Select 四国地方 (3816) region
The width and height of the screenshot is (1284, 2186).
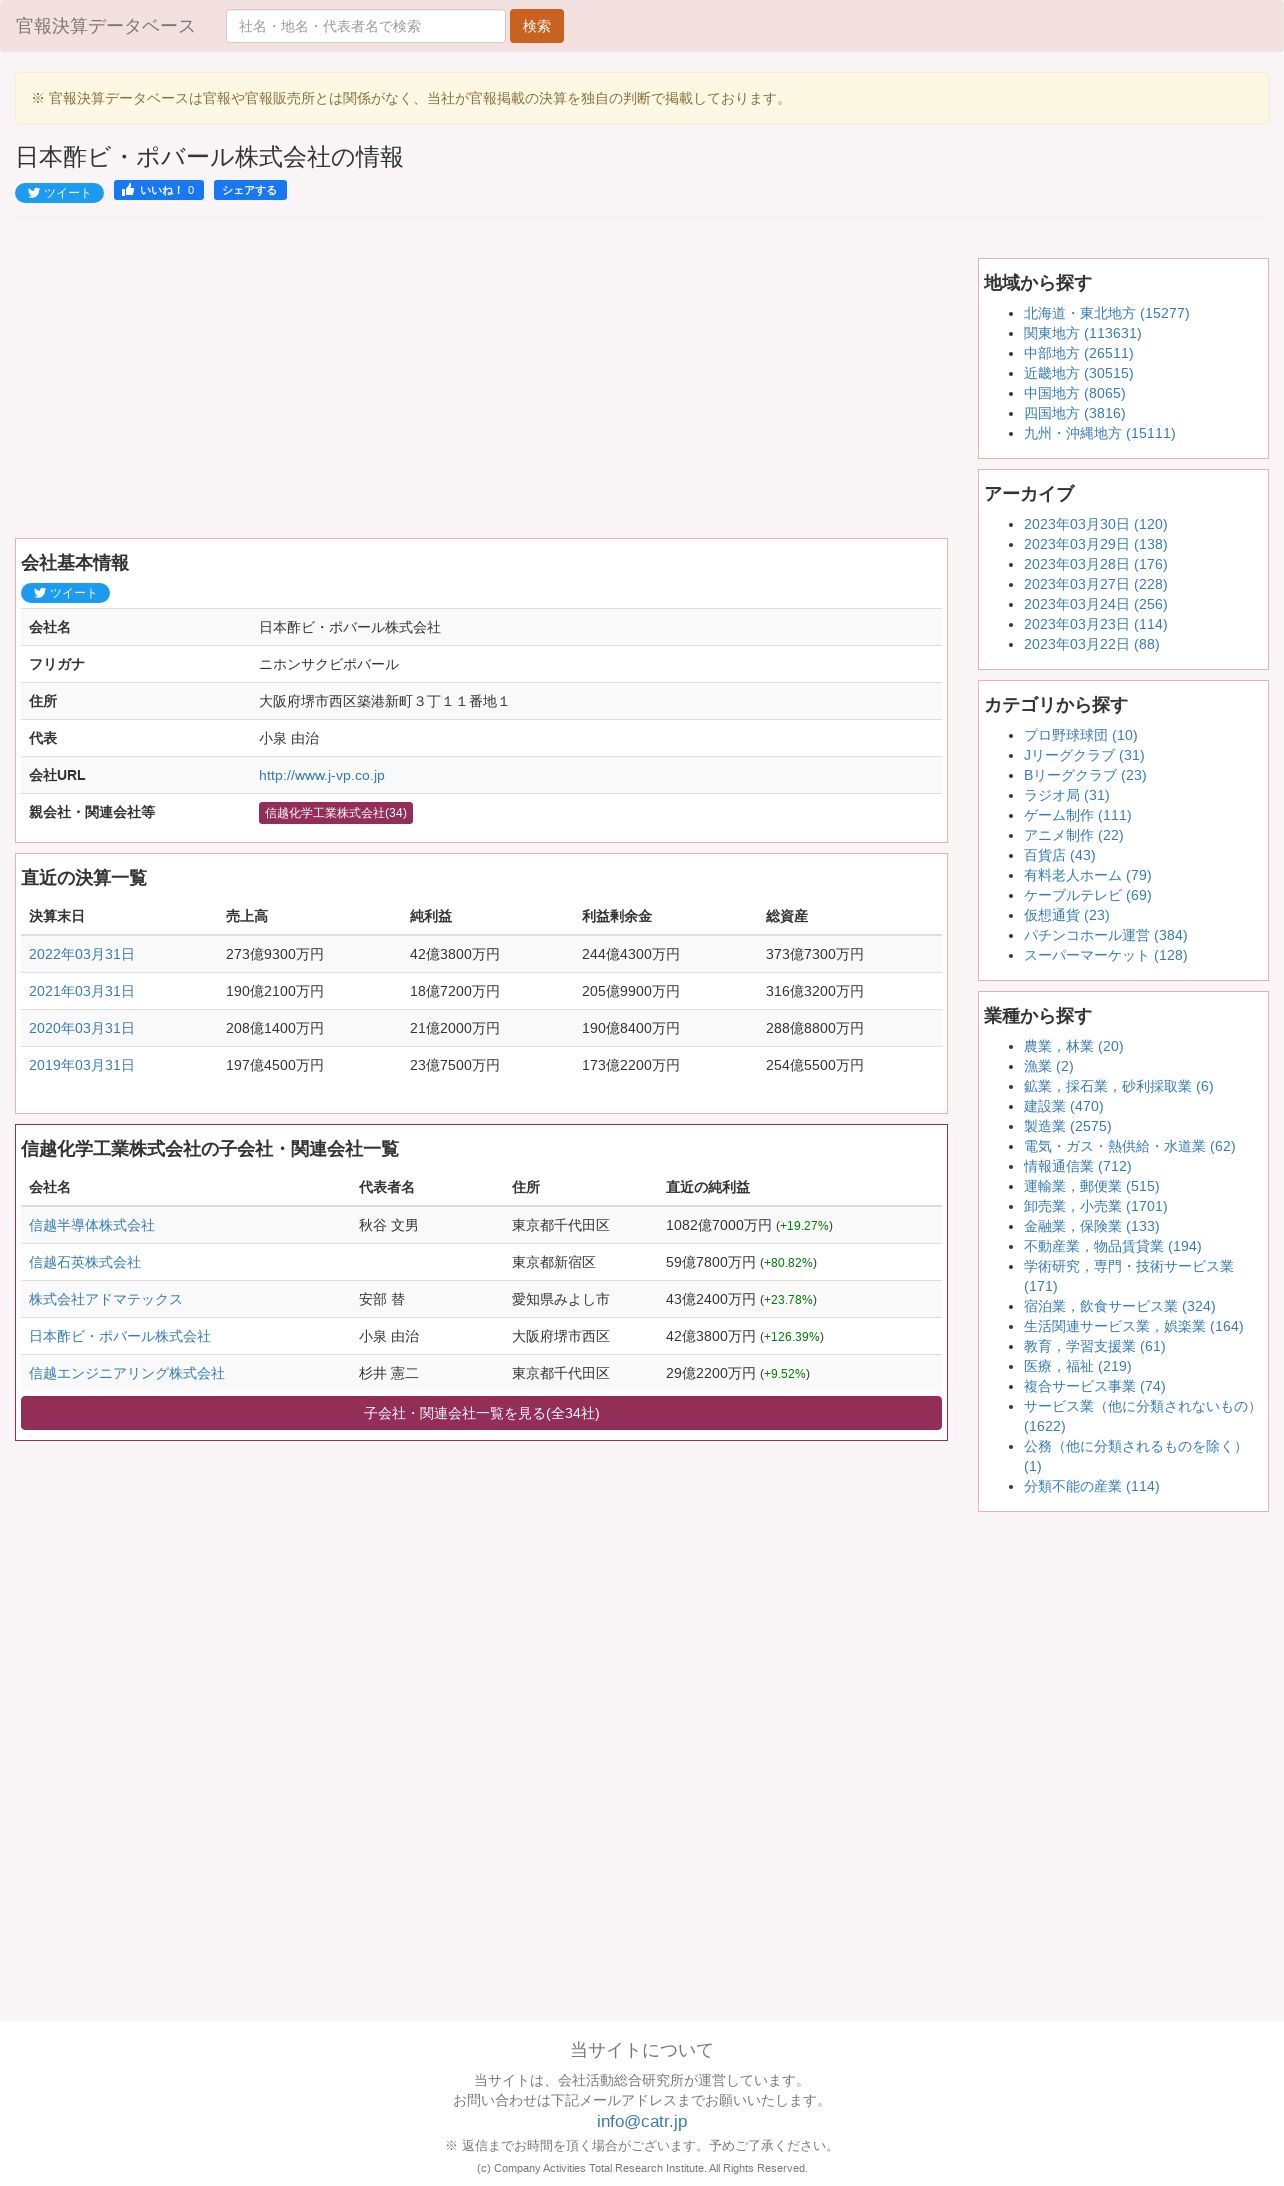coord(1074,414)
